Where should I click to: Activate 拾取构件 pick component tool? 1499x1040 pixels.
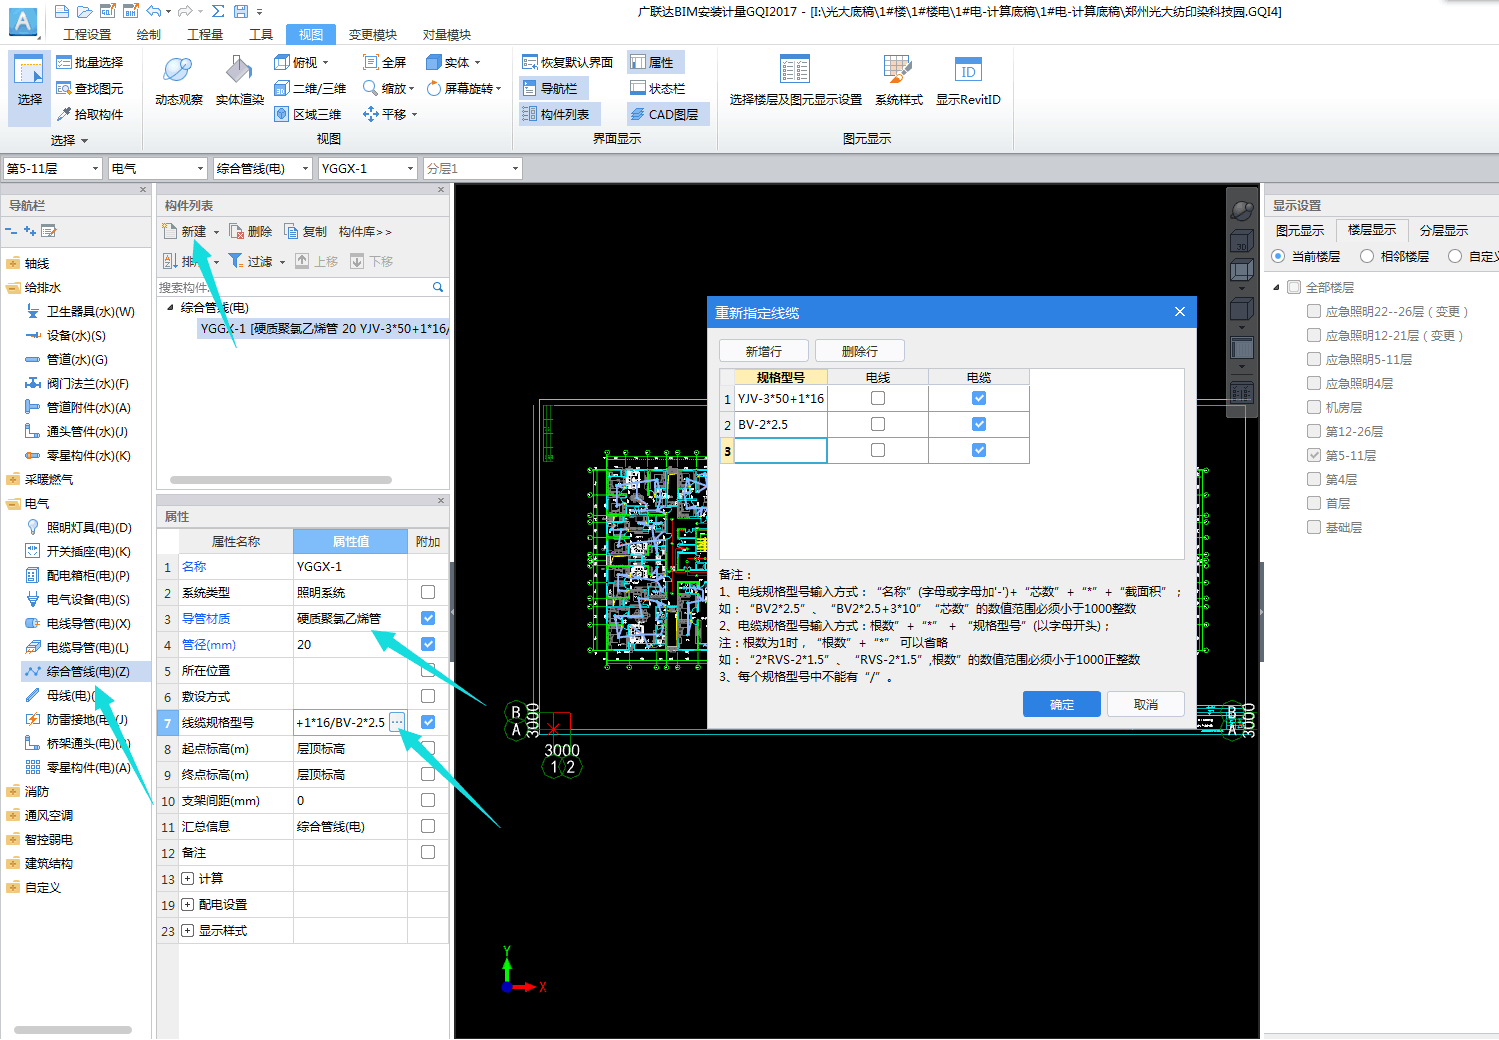pos(90,114)
